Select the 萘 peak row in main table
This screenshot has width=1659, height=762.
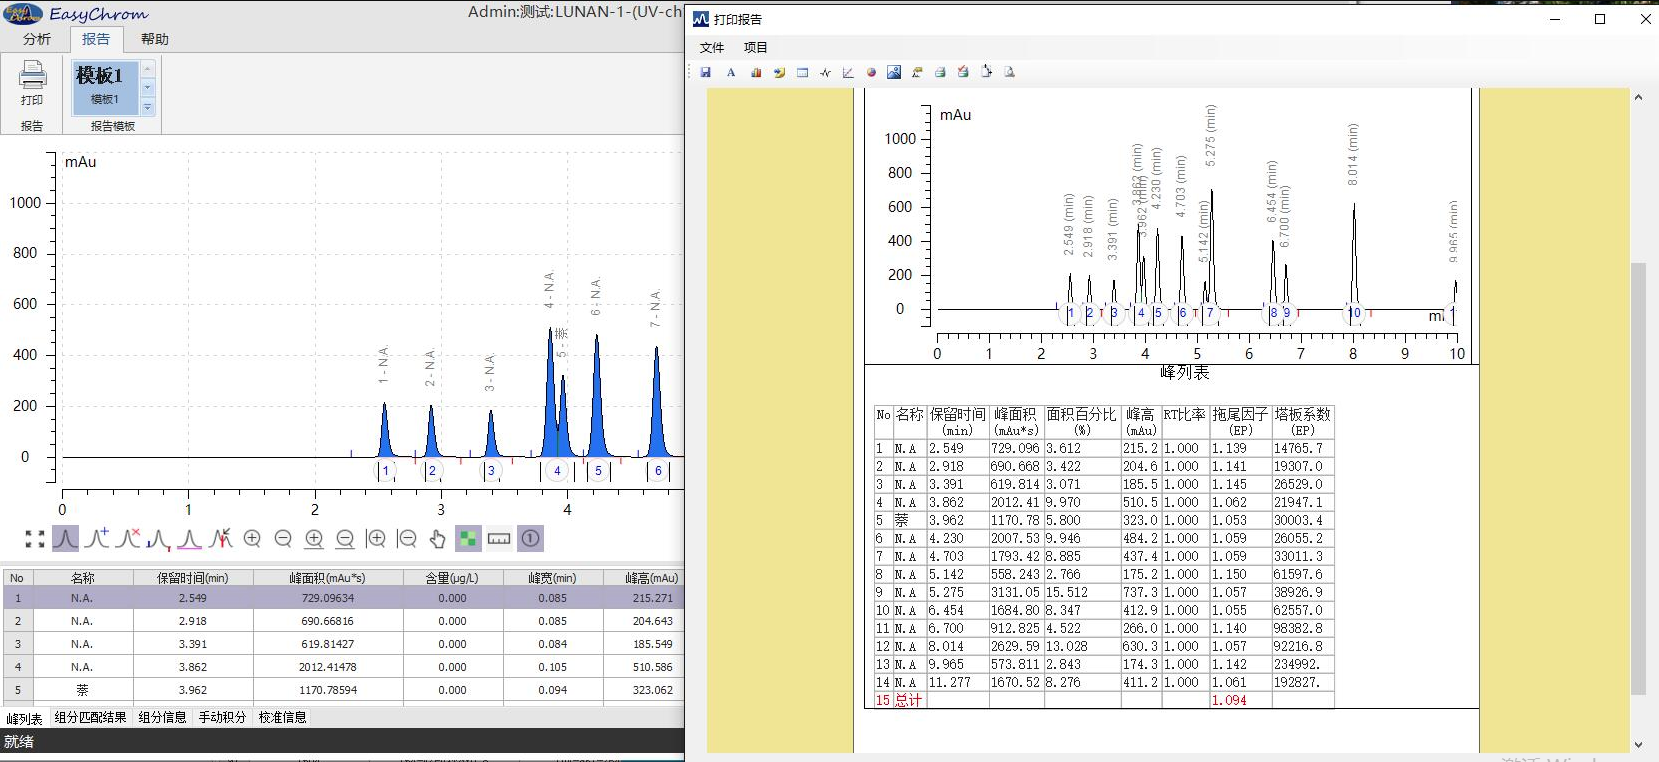pos(343,690)
